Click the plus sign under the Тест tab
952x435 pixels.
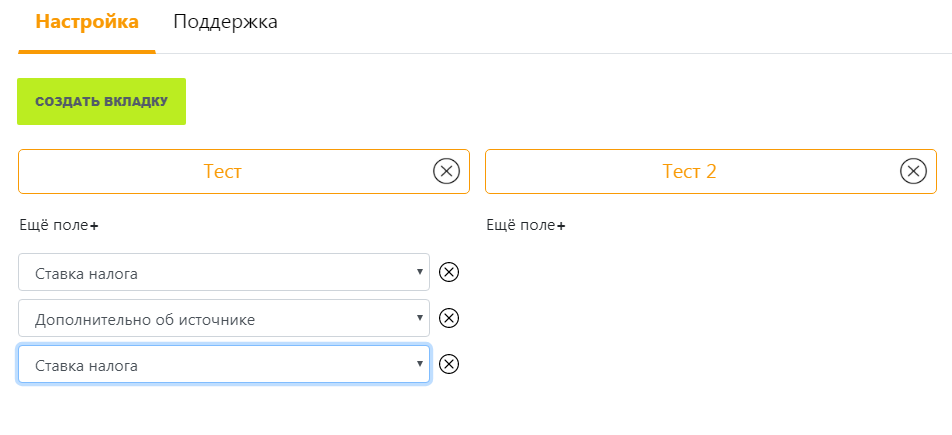tap(94, 227)
